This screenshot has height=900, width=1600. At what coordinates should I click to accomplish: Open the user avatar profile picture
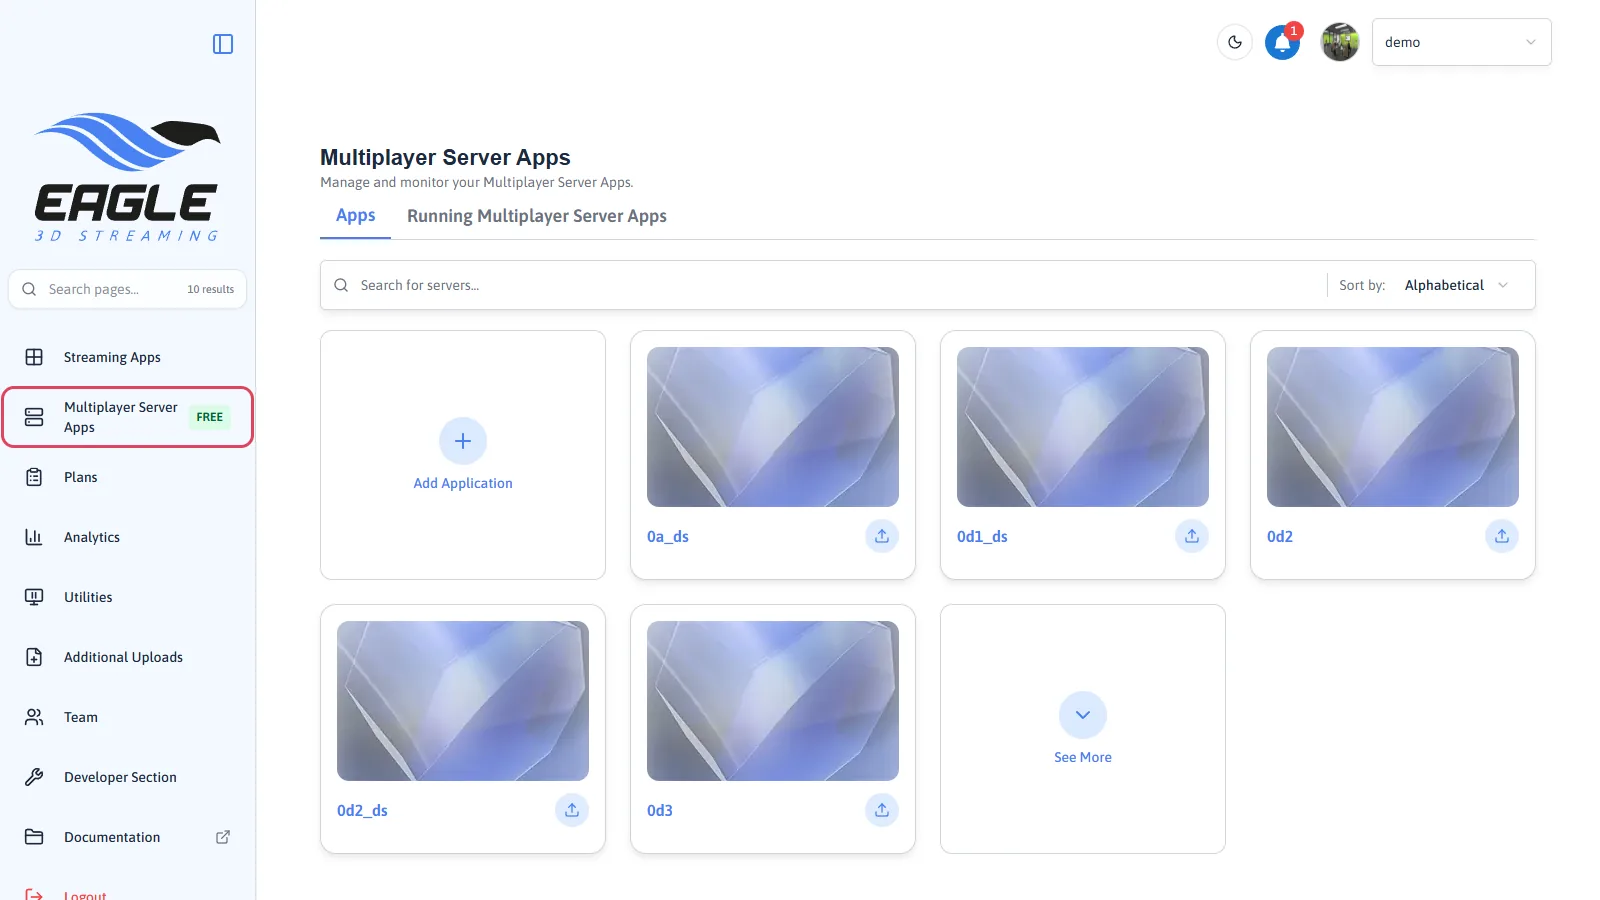pyautogui.click(x=1340, y=42)
